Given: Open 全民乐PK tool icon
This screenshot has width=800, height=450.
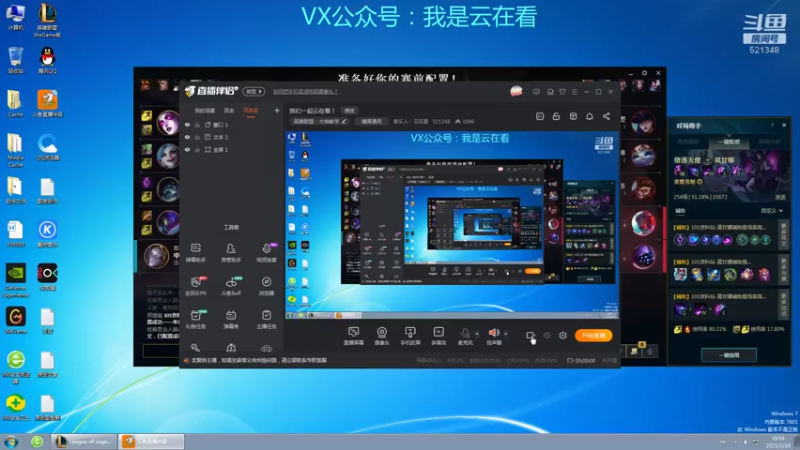Looking at the screenshot, I should pyautogui.click(x=196, y=286).
